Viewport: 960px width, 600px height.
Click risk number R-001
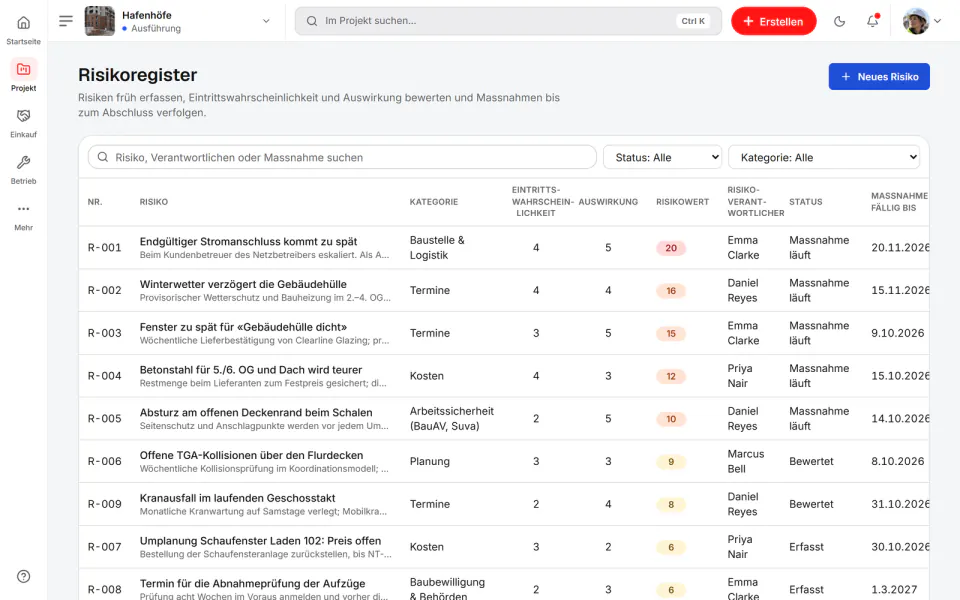click(104, 247)
